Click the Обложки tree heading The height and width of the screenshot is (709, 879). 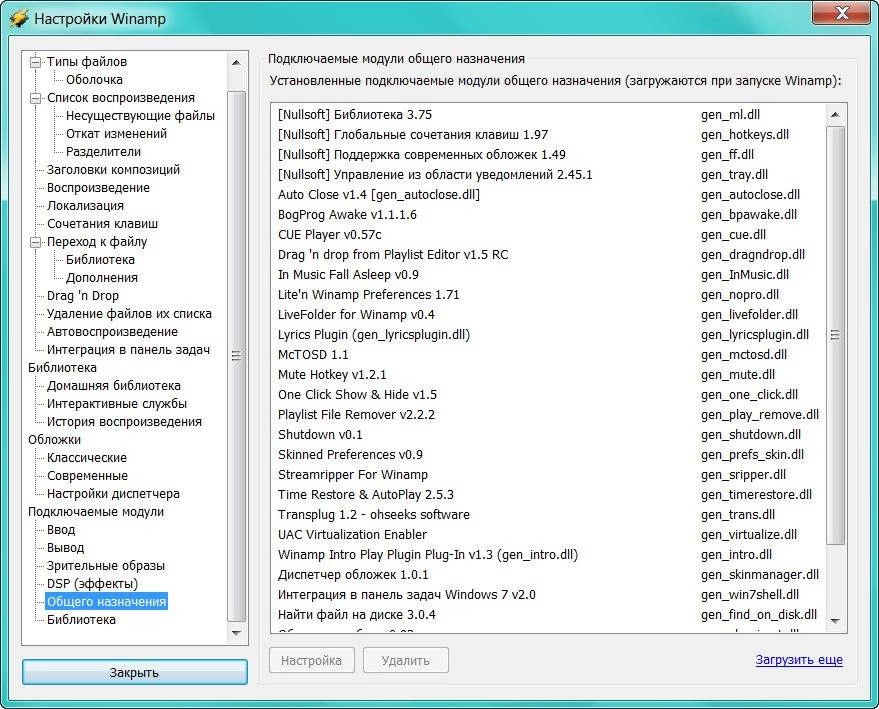pyautogui.click(x=54, y=439)
